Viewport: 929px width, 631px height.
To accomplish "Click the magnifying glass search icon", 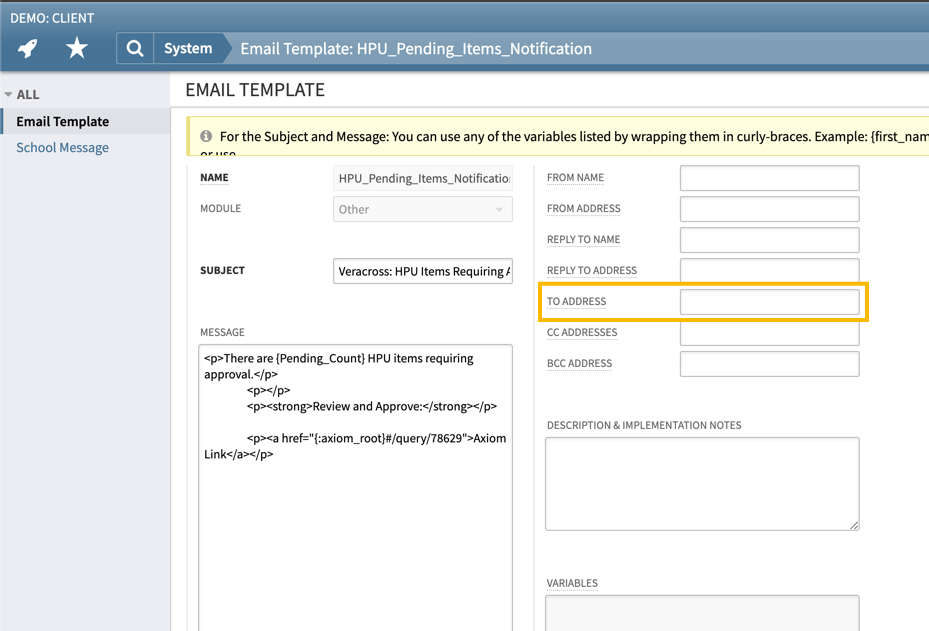I will click(x=135, y=48).
